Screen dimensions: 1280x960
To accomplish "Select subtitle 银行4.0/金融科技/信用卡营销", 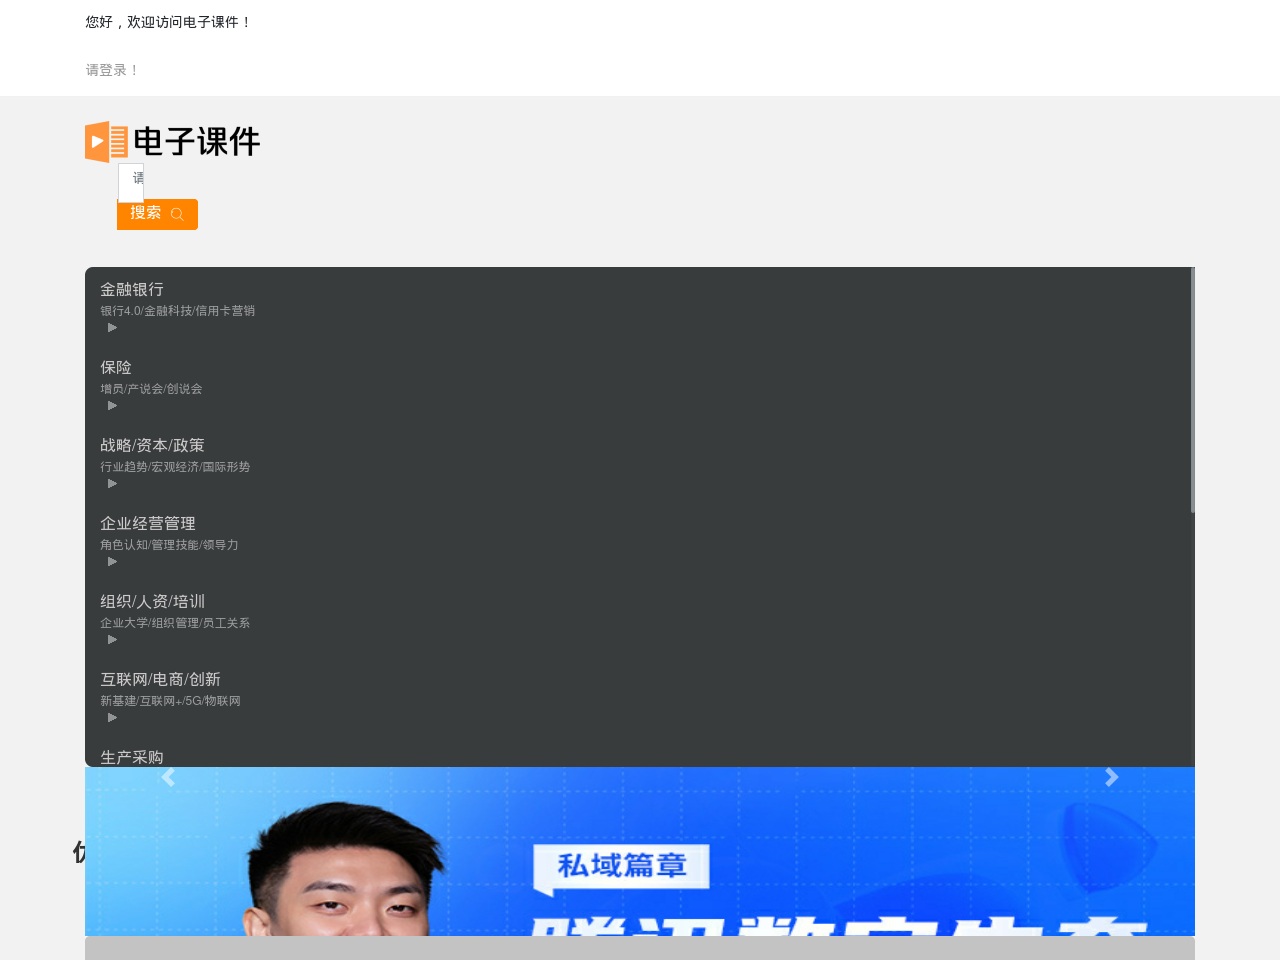I will 177,311.
